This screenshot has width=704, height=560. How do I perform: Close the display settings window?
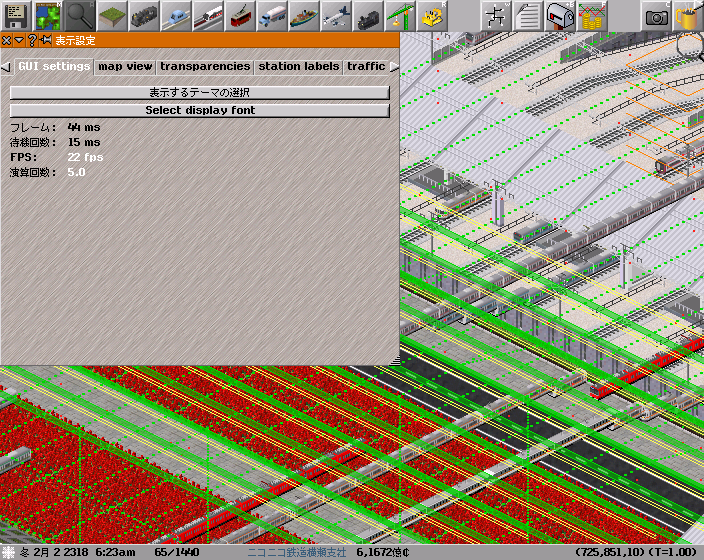pyautogui.click(x=6, y=40)
